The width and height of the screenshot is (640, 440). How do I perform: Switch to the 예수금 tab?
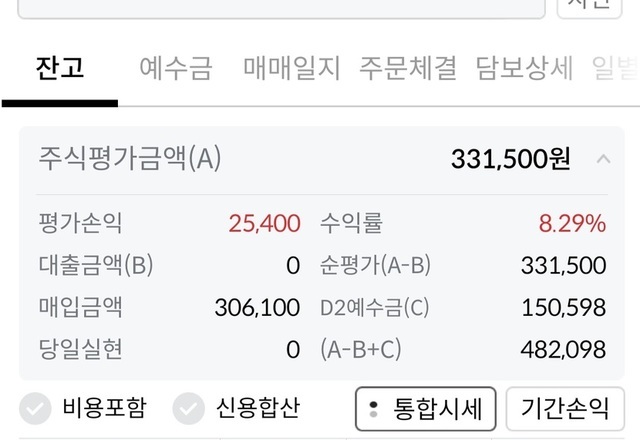(176, 68)
